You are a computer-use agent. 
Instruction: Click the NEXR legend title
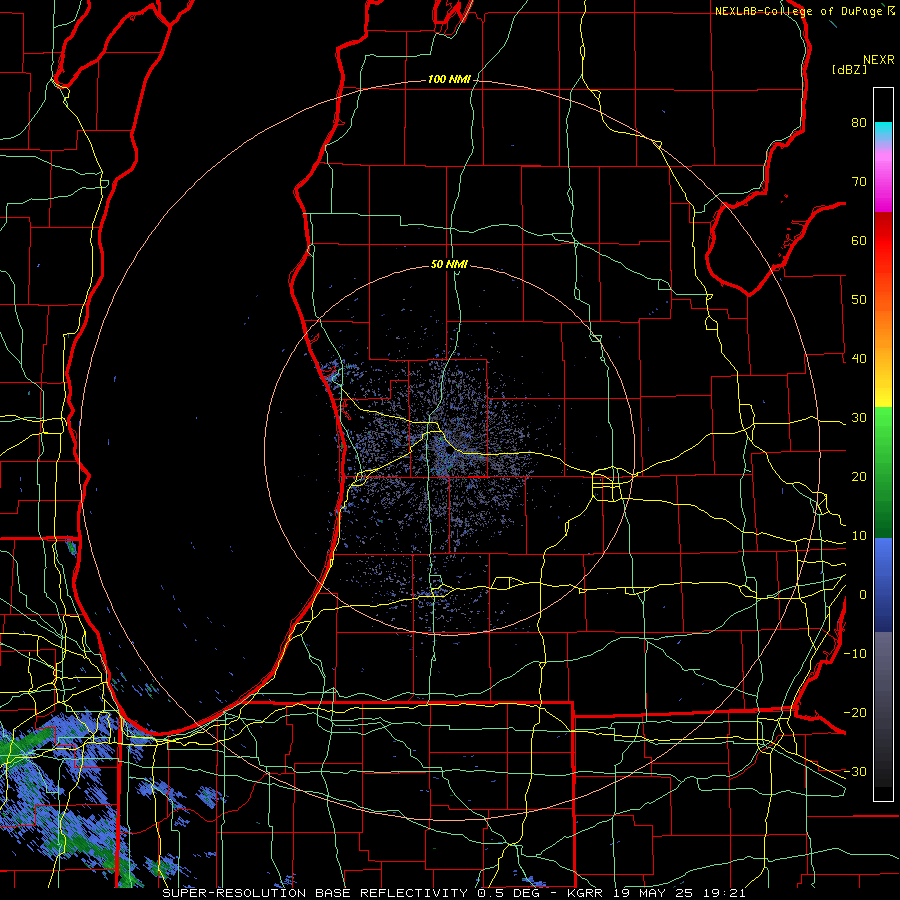879,60
